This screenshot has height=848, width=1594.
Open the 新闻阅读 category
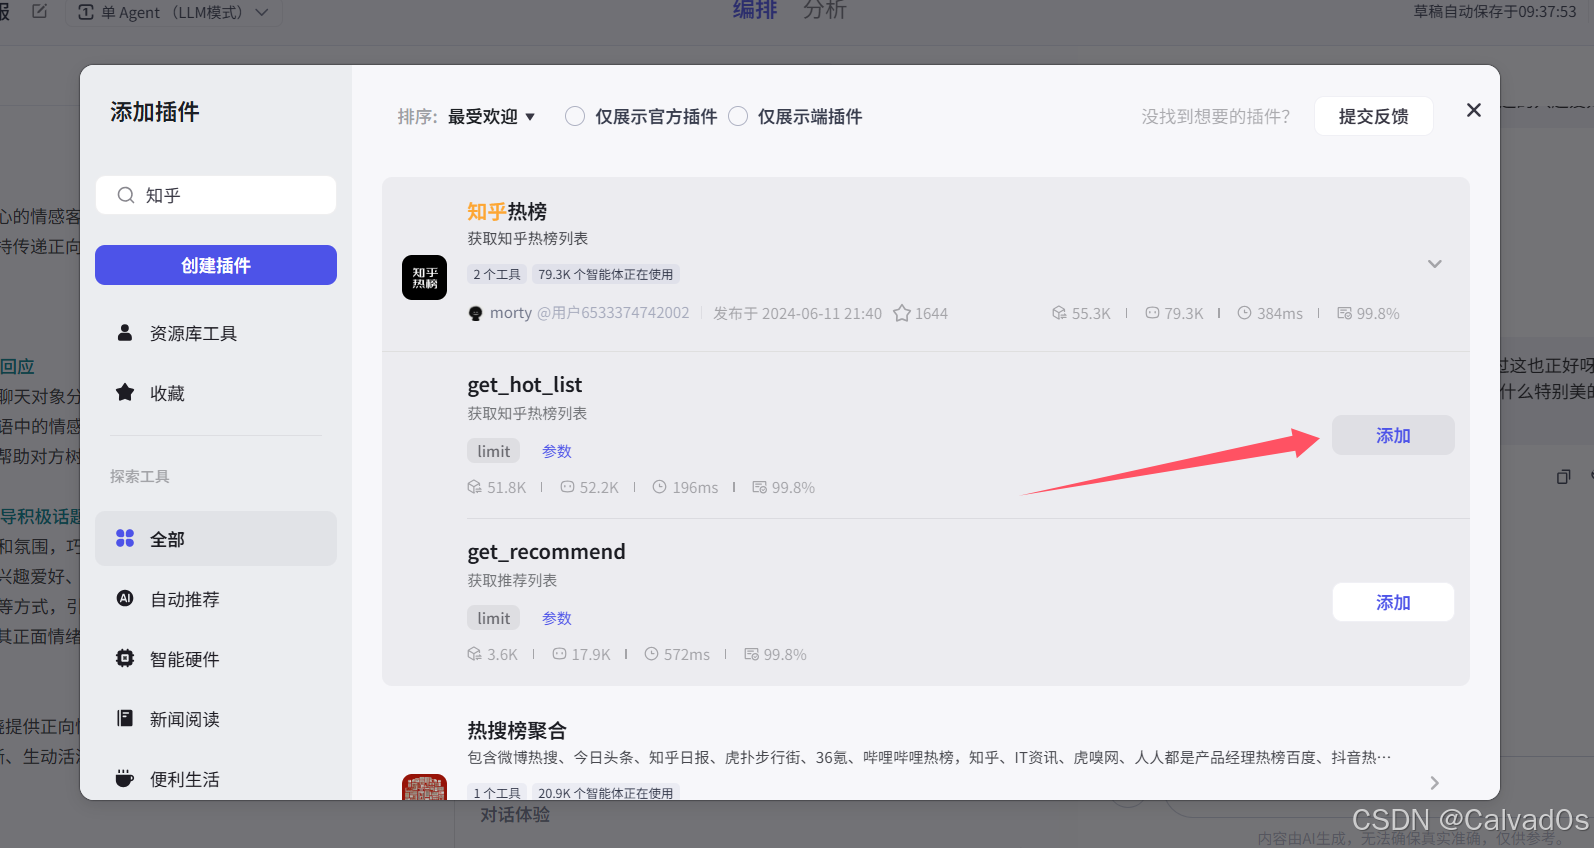click(x=216, y=719)
